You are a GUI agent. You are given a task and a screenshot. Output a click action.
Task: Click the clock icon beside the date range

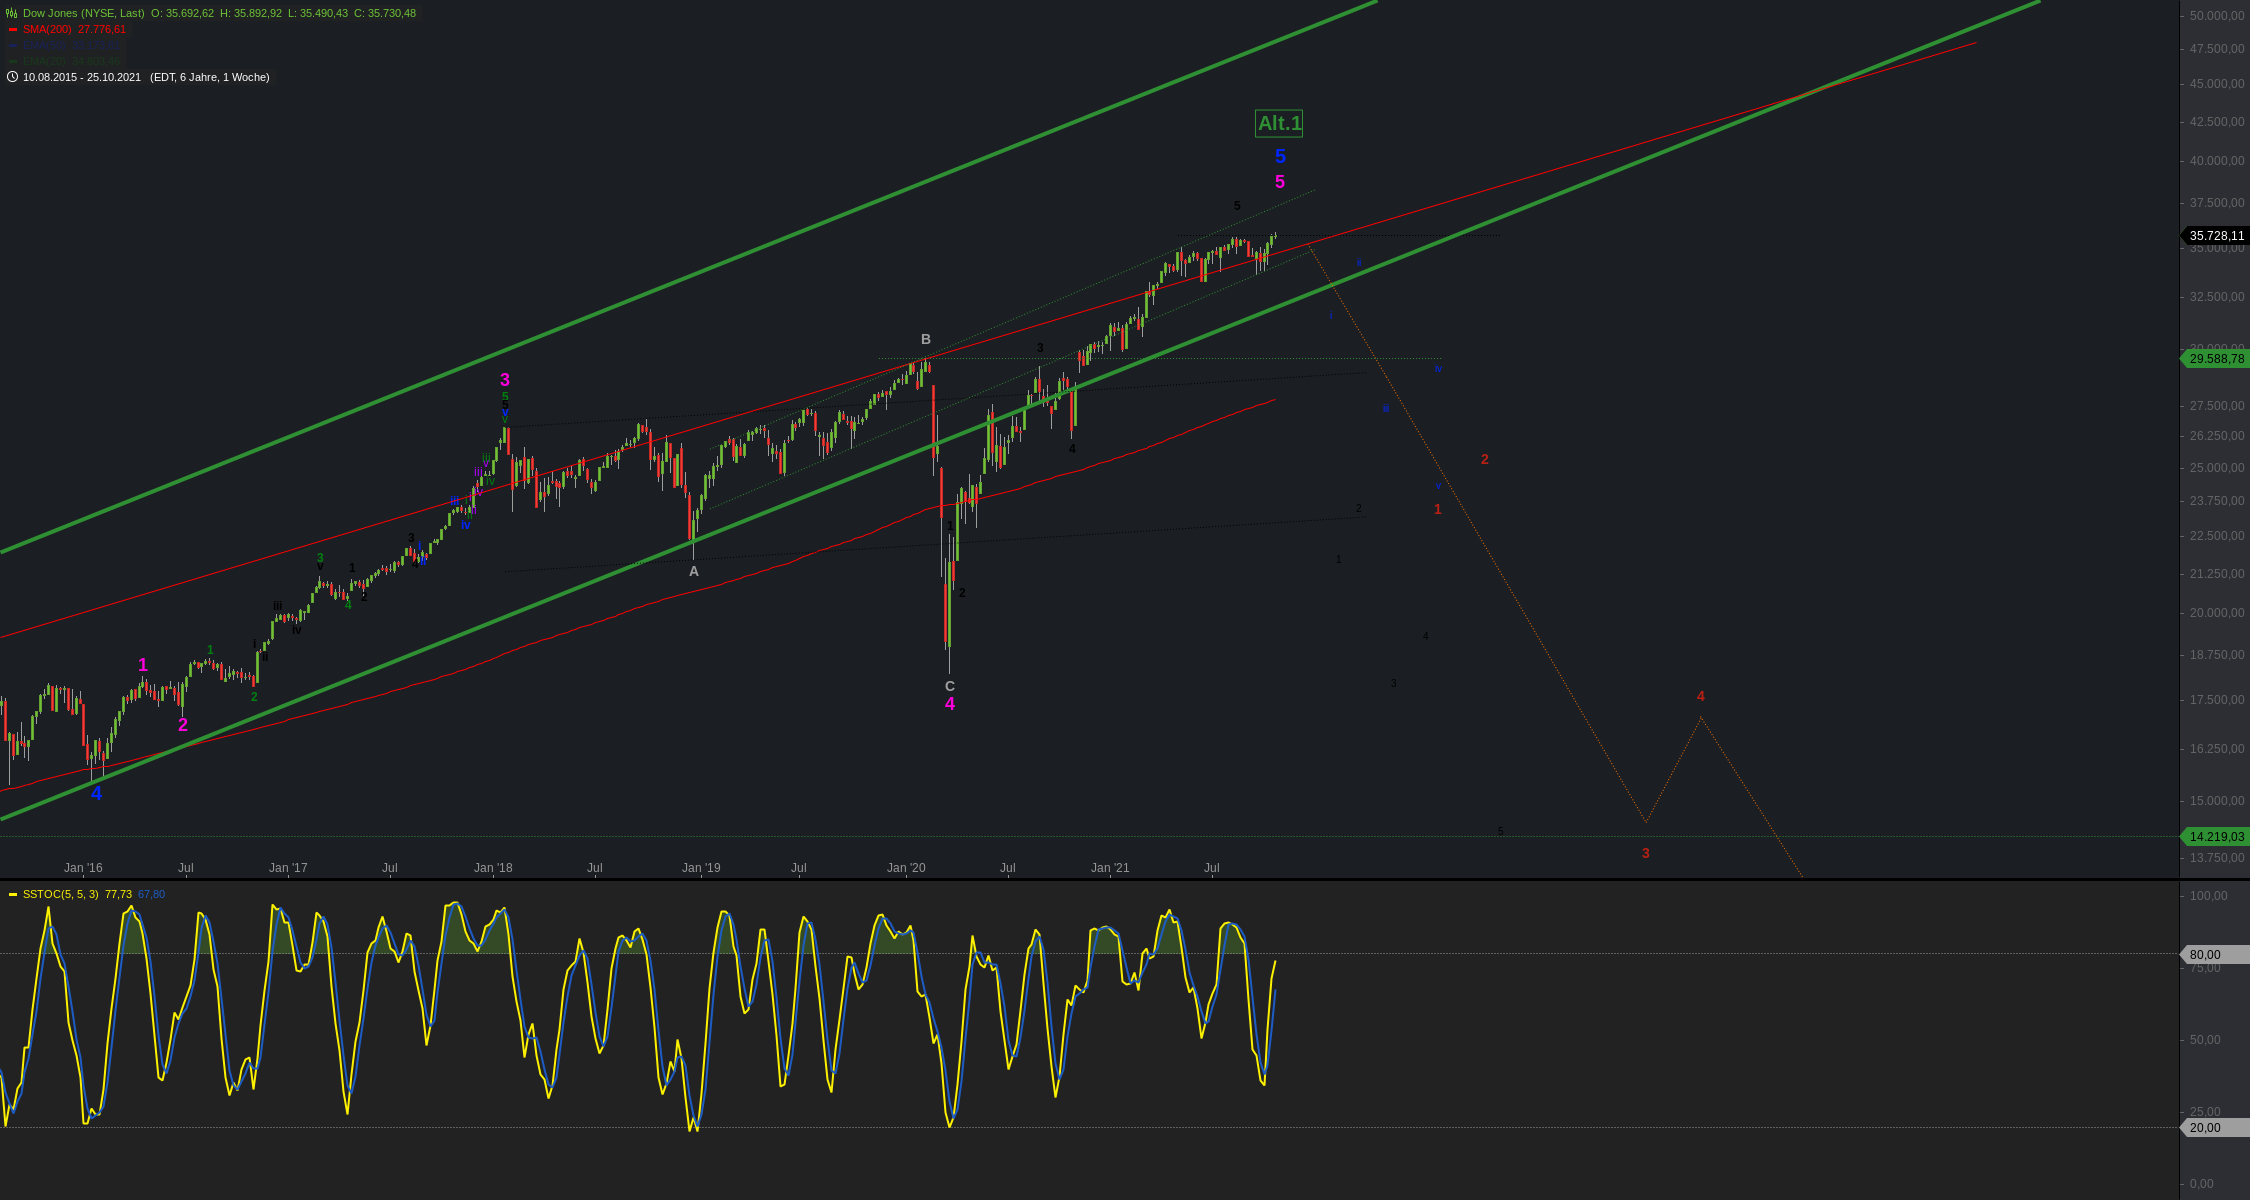tap(12, 77)
